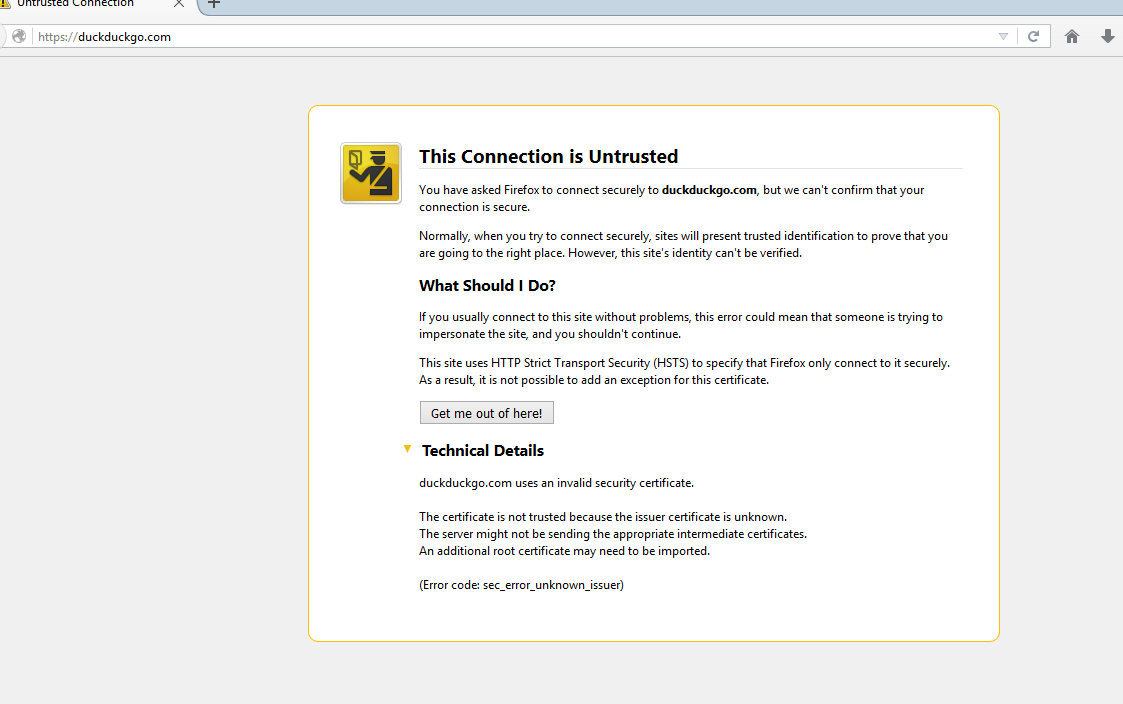Collapse the Technical Details section triangle
The width and height of the screenshot is (1123, 704).
[407, 449]
